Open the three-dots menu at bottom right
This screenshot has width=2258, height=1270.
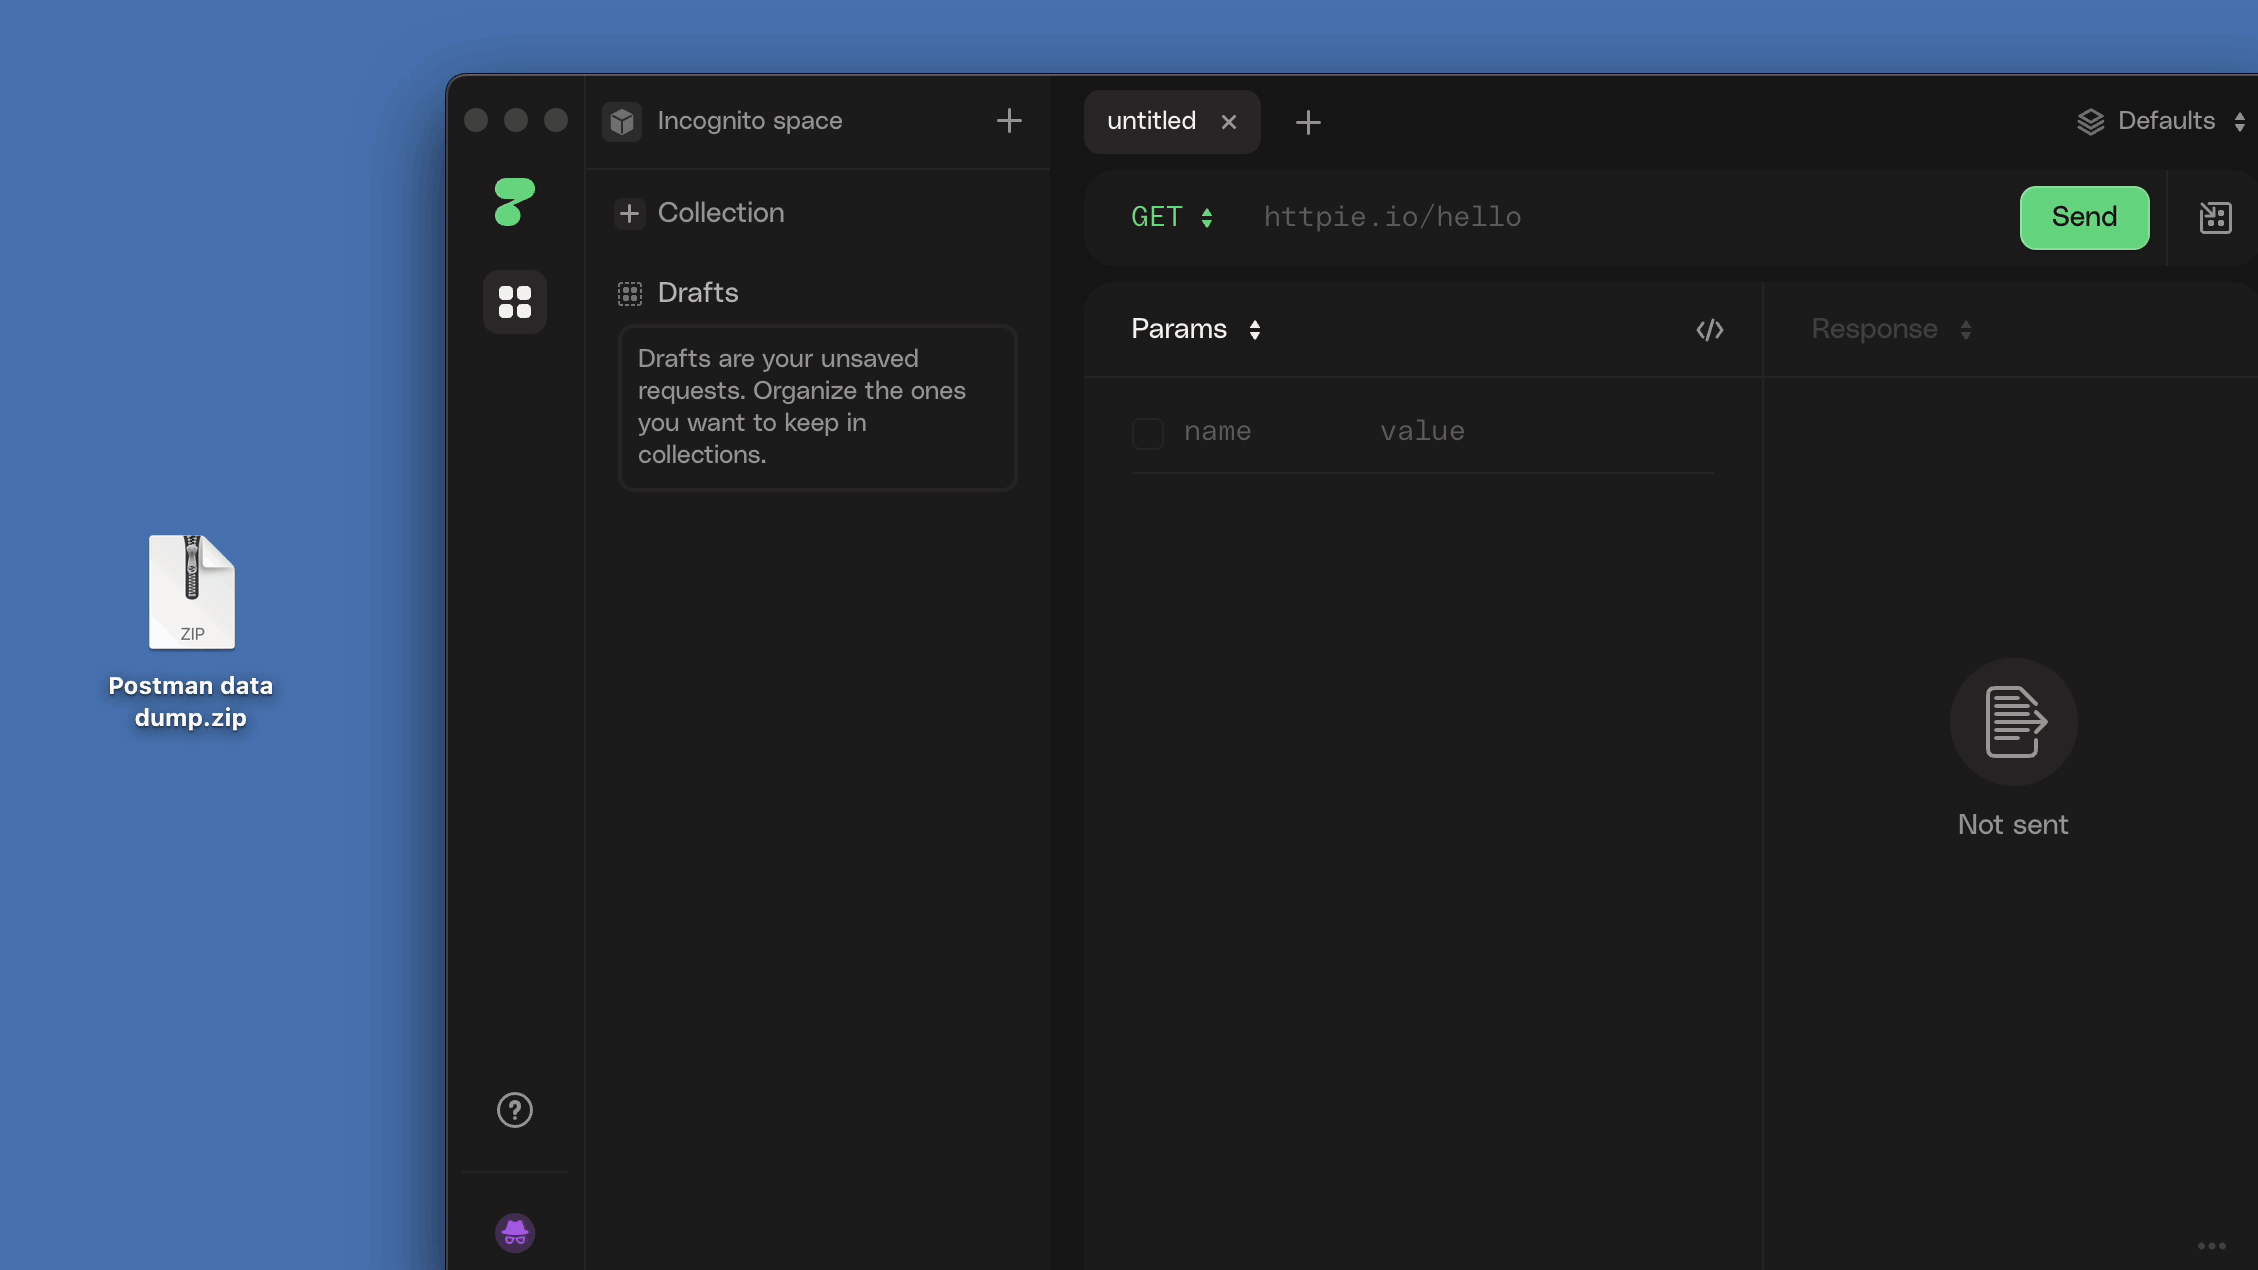pos(2211,1246)
